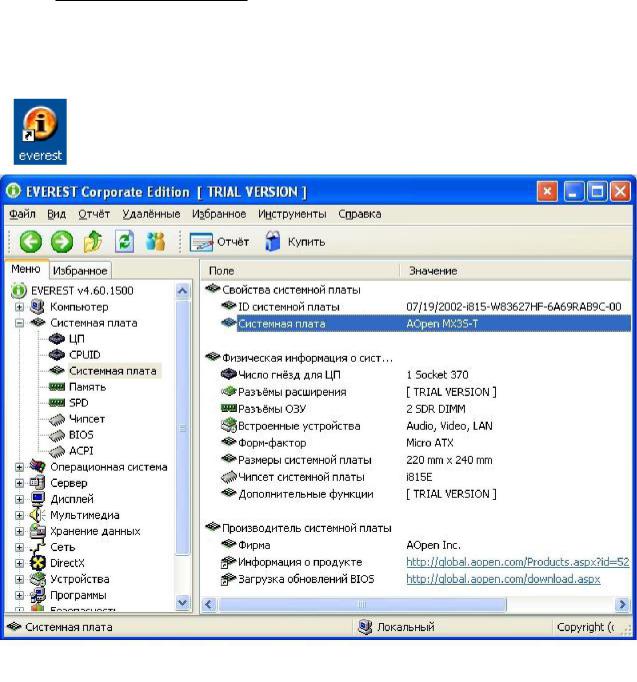This screenshot has height=682, width=637.
Task: Open the everest desktop shortcut icon
Action: pyautogui.click(x=40, y=132)
